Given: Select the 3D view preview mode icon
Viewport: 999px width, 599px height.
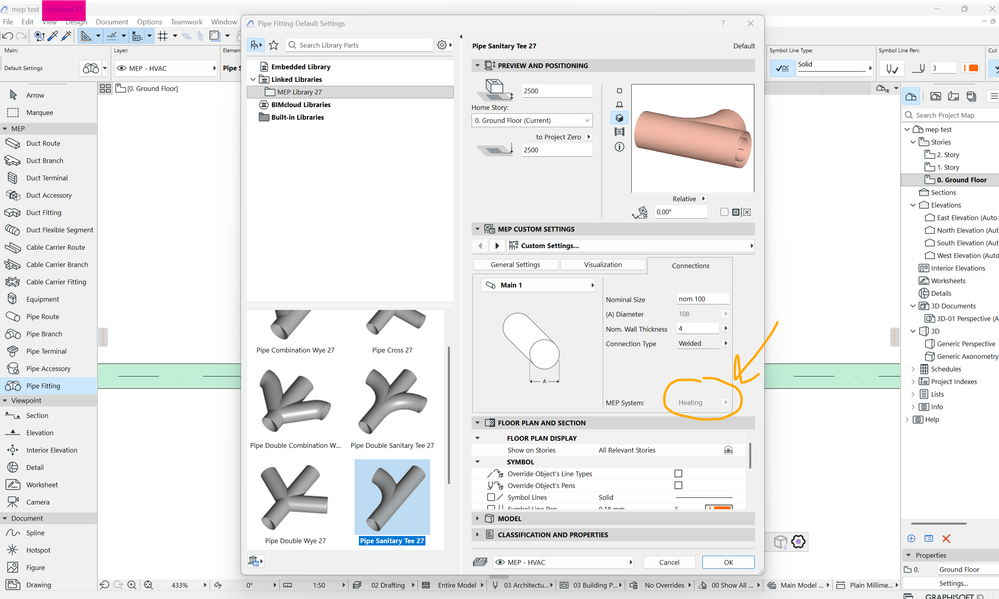Looking at the screenshot, I should point(619,118).
